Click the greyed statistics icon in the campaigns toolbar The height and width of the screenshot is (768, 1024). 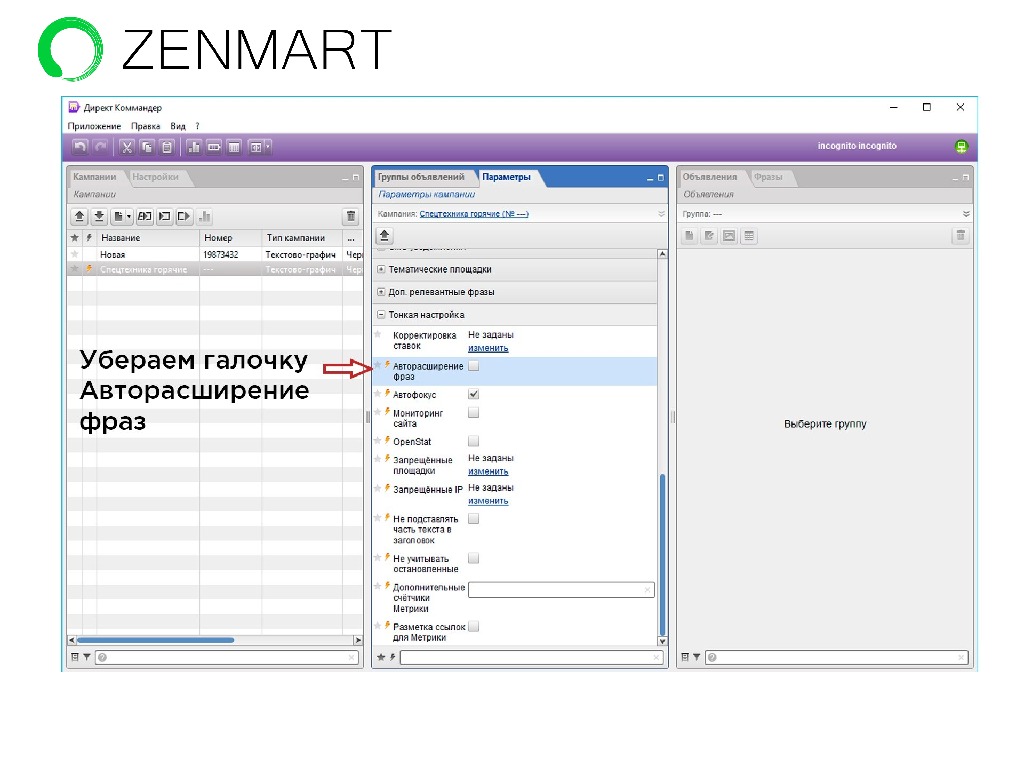coord(204,216)
